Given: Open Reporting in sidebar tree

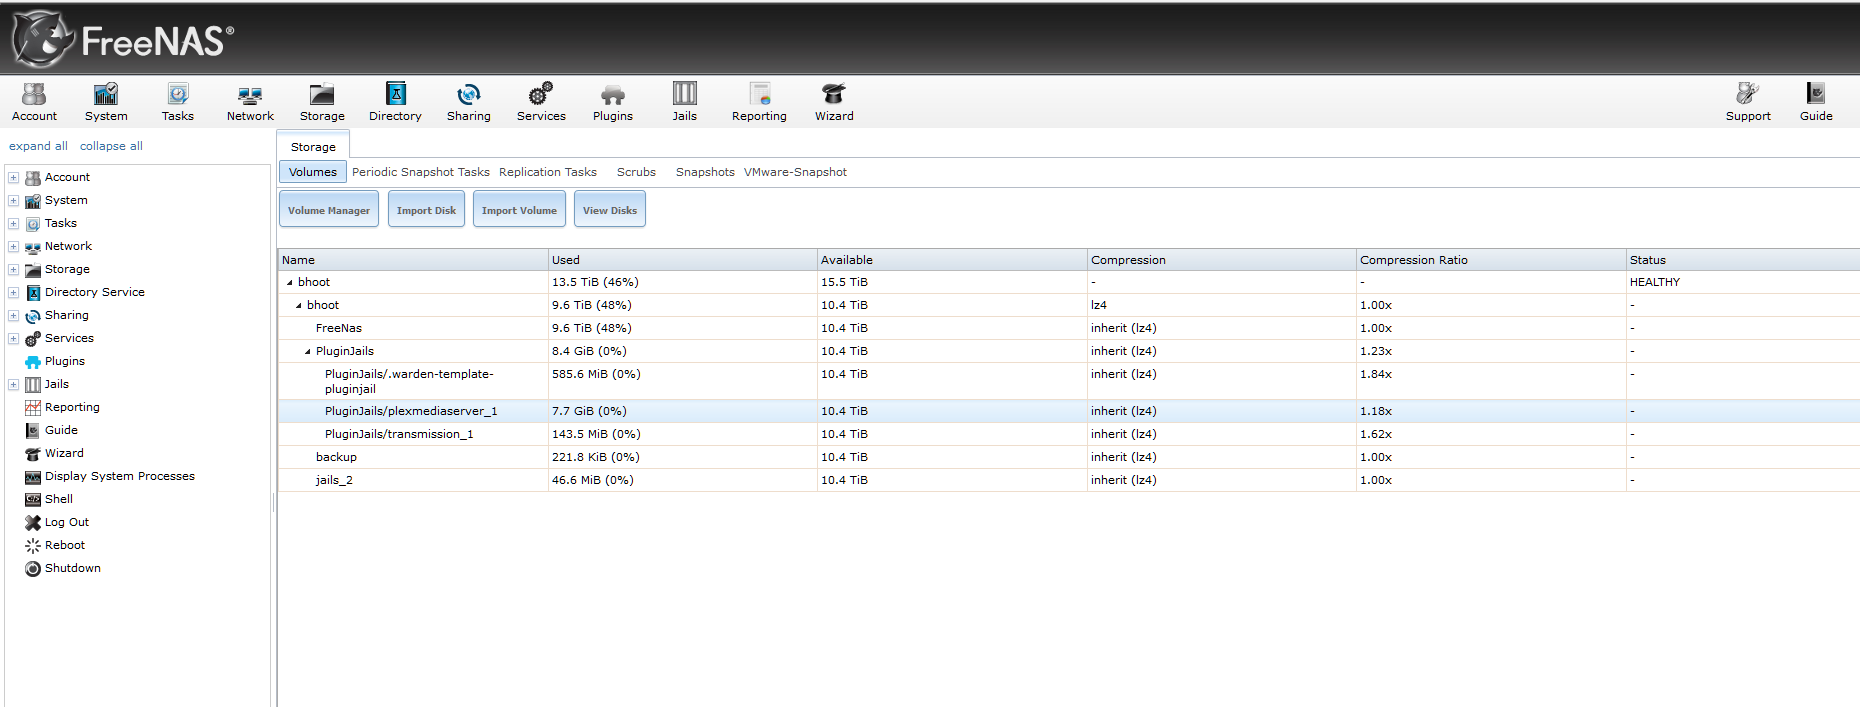Looking at the screenshot, I should (72, 407).
